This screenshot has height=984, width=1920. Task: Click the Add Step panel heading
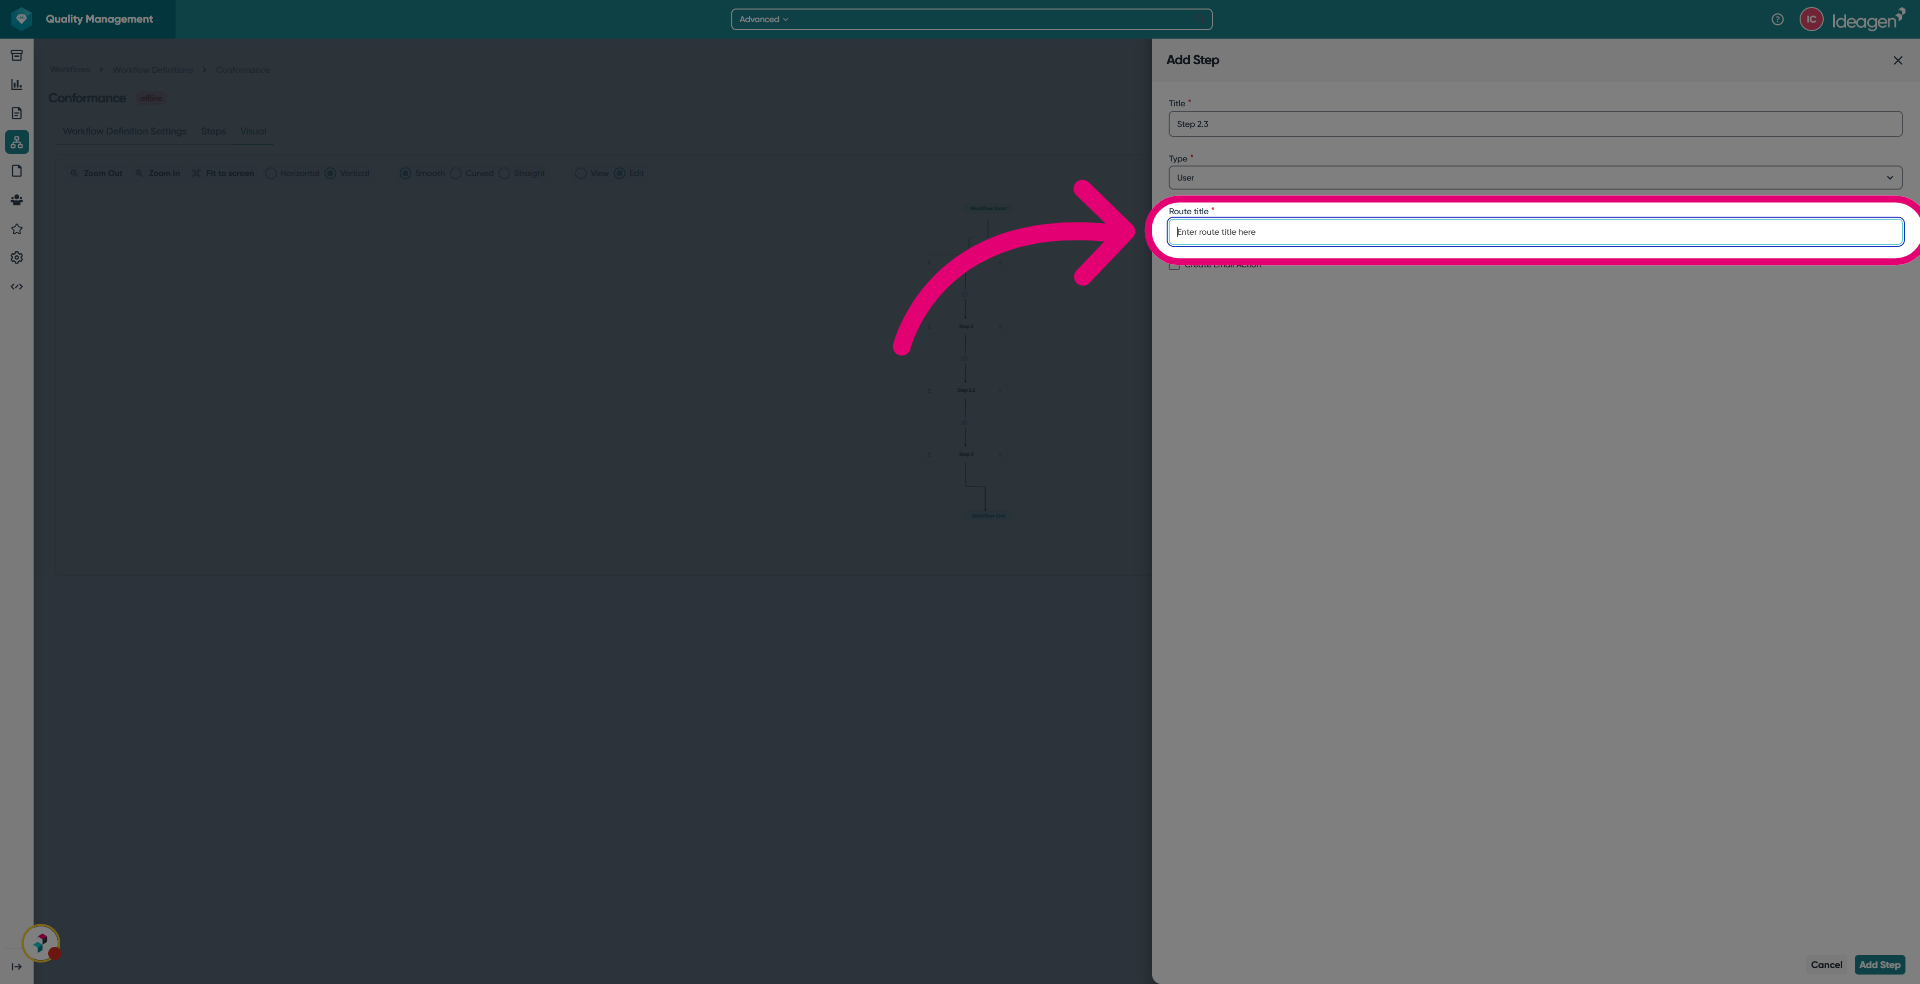tap(1192, 60)
